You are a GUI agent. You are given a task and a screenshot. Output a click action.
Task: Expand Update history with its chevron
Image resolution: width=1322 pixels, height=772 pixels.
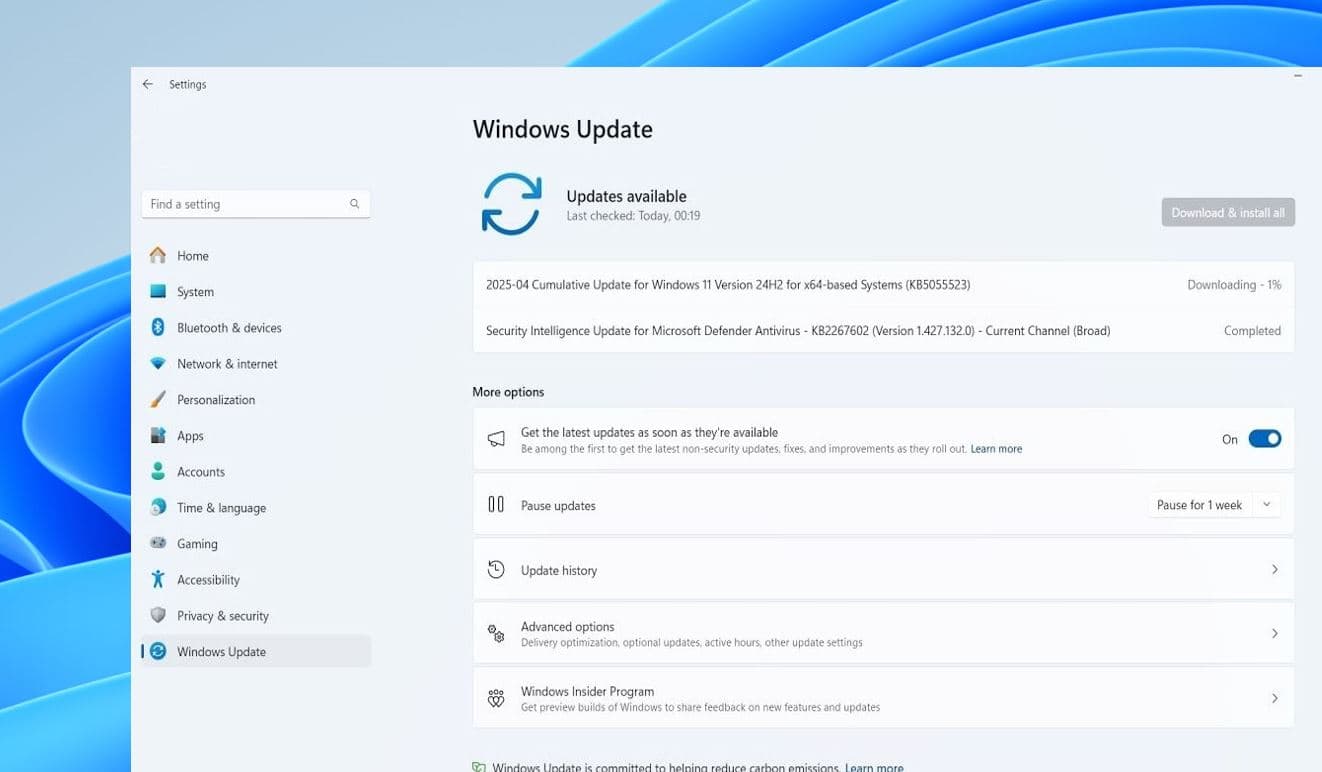click(1275, 570)
